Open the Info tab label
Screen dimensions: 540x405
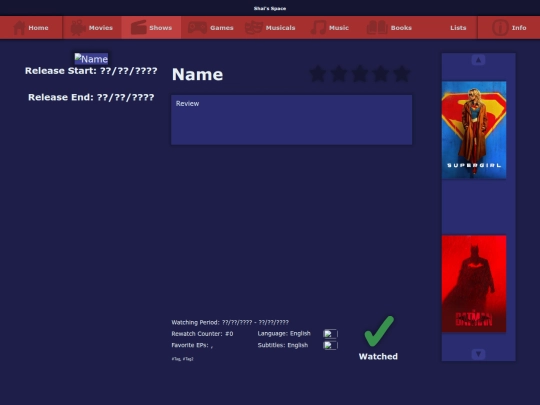pyautogui.click(x=519, y=28)
